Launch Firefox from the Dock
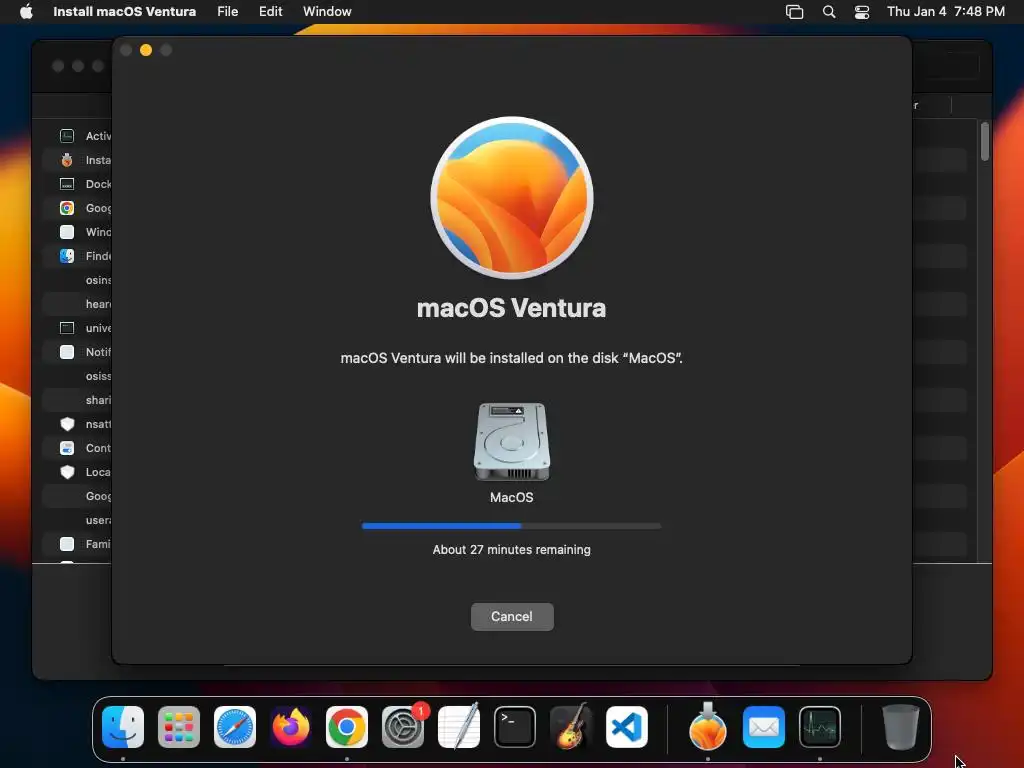1024x768 pixels. pos(291,727)
